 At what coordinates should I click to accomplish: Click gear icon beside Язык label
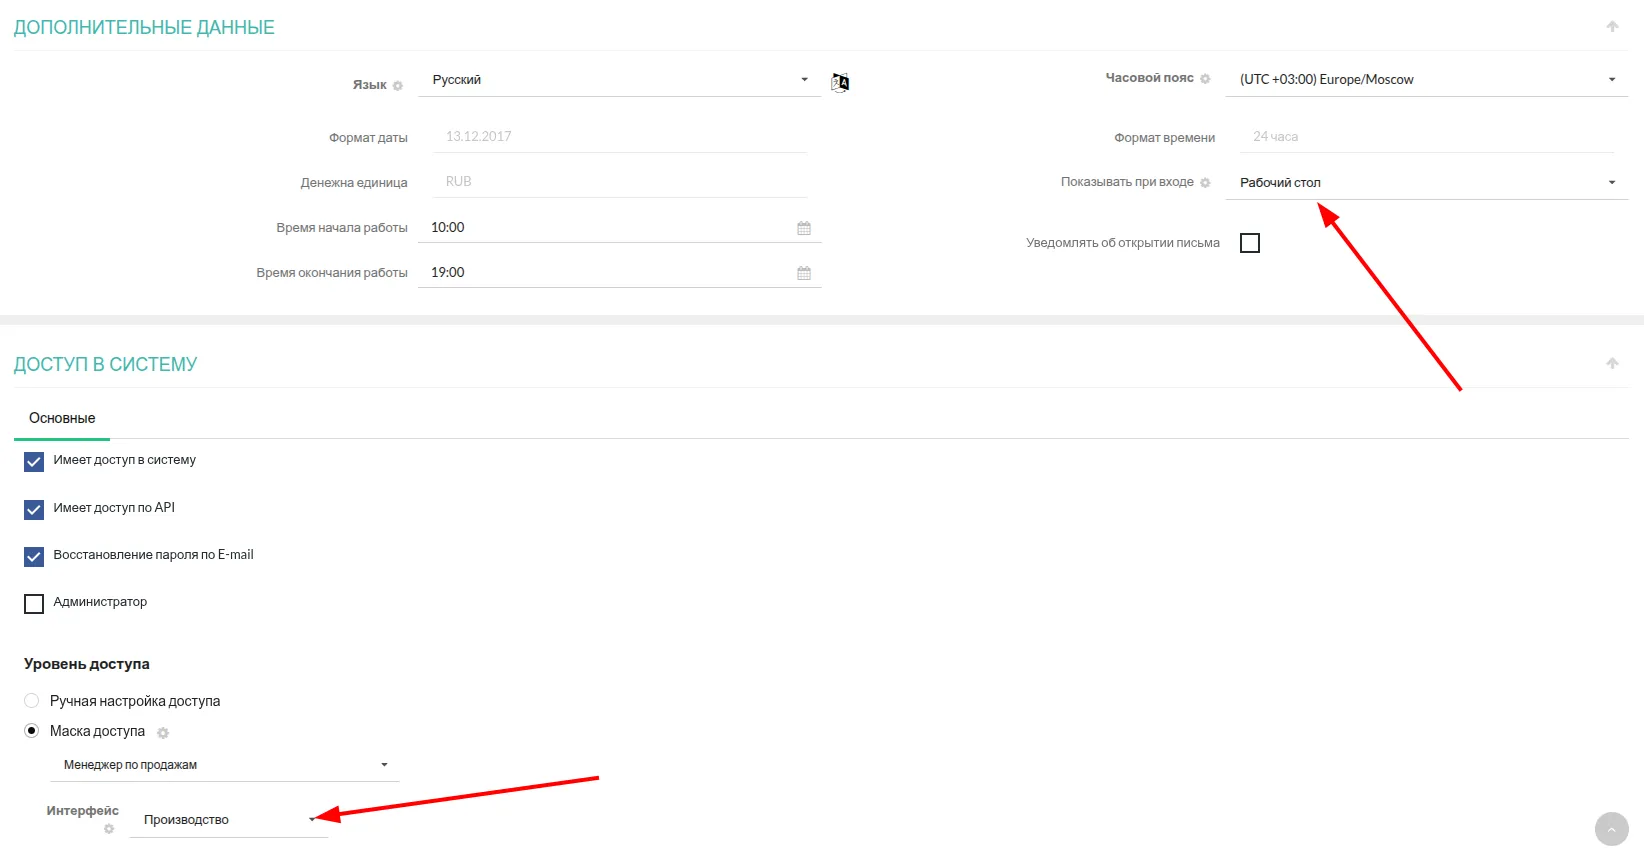[x=398, y=86]
